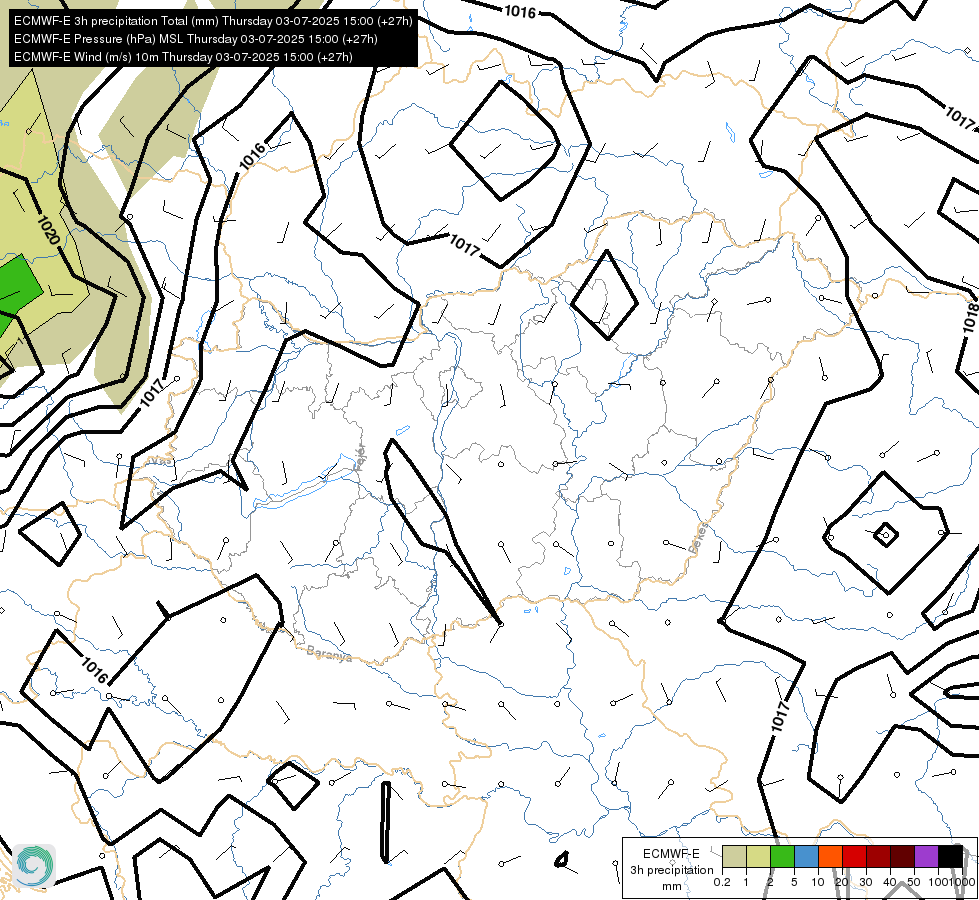Screen dimensions: 979x900
Task: Click the Baranya county label
Action: pos(329,654)
